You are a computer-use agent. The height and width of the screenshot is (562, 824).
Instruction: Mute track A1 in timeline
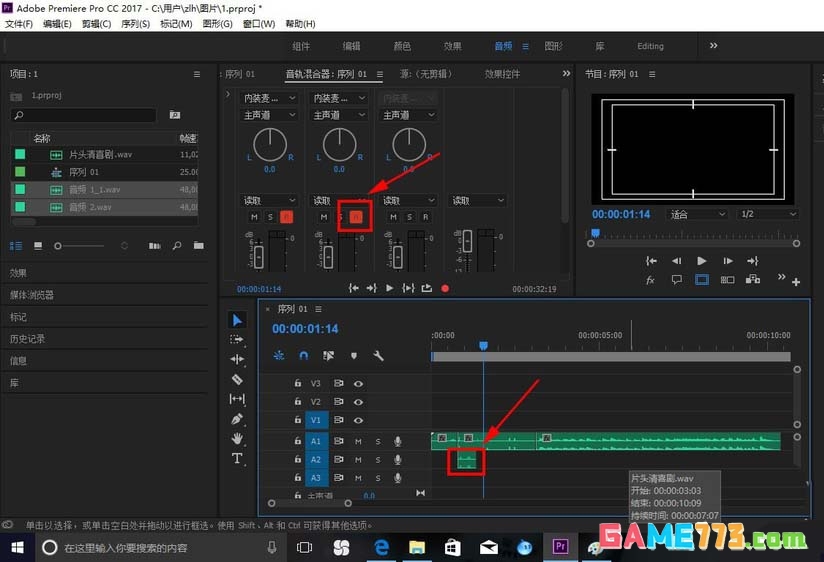(358, 442)
